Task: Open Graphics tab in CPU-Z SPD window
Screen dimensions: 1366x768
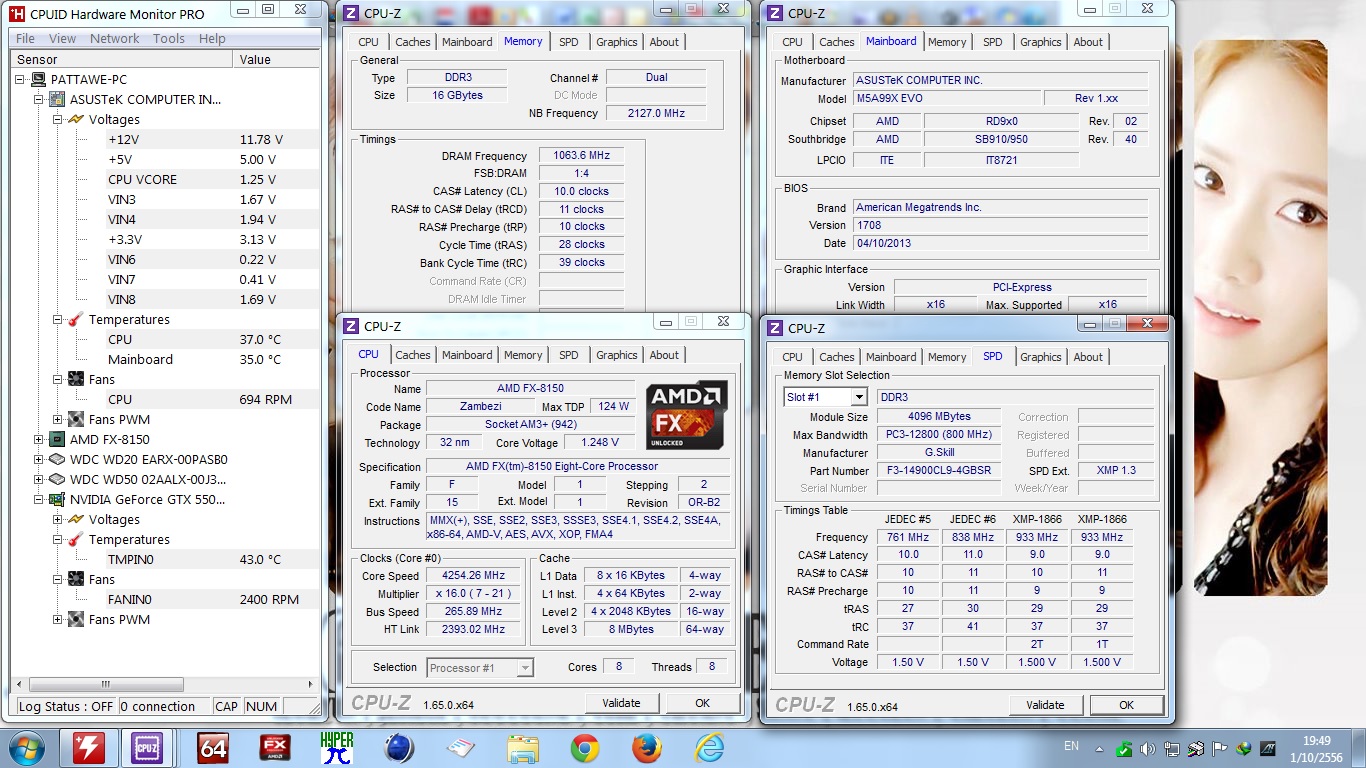Action: 1041,357
